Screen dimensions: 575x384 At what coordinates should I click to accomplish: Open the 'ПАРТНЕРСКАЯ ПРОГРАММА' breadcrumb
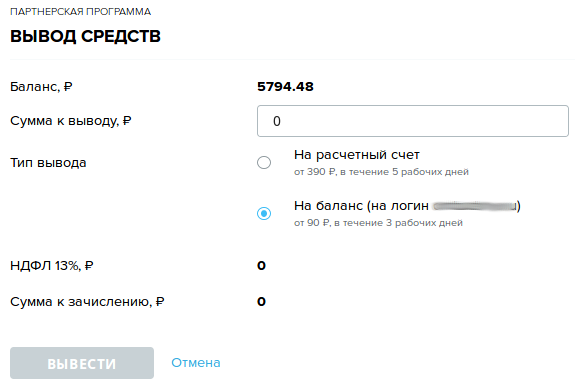[80, 12]
